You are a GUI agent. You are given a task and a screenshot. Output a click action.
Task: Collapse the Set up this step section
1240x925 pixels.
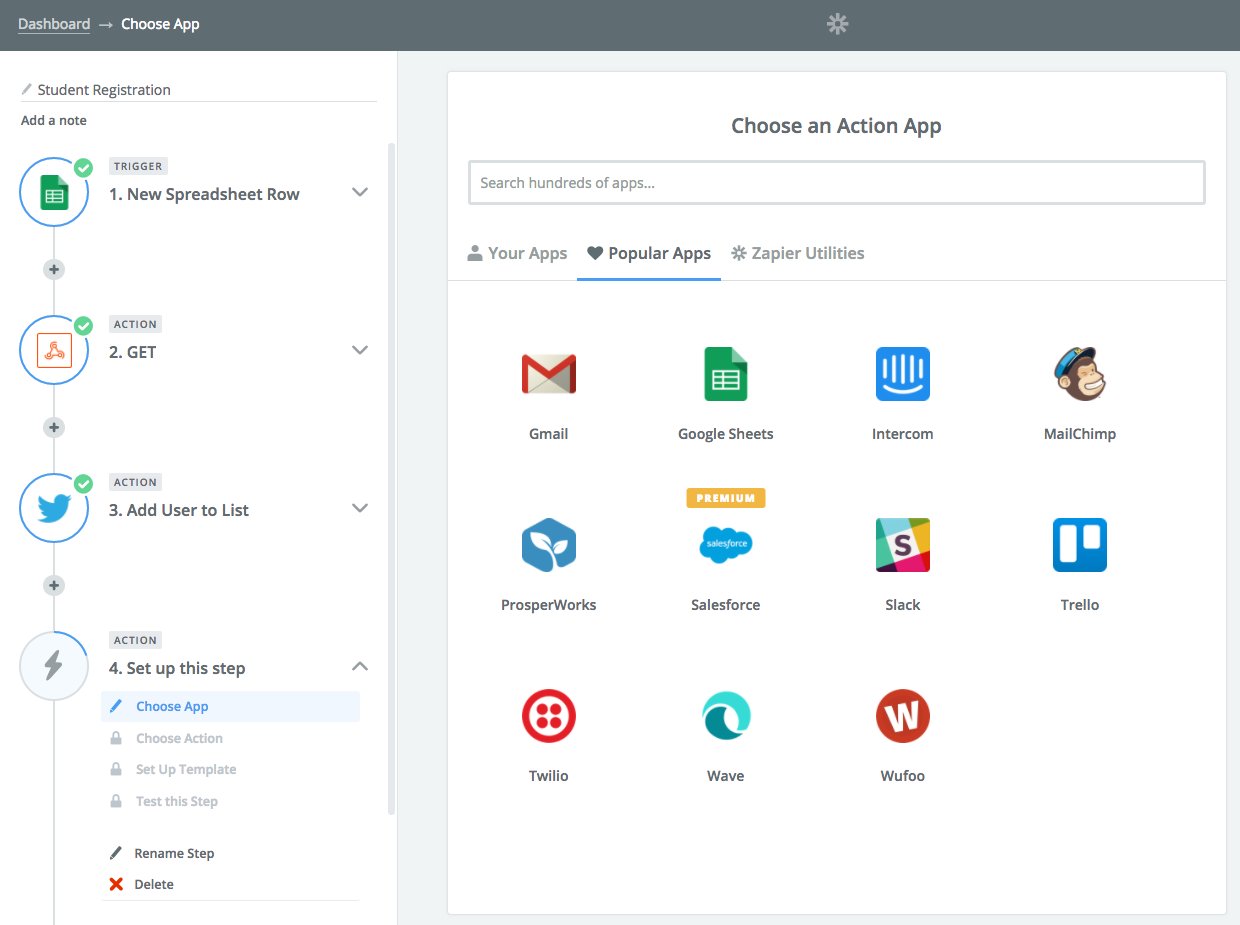(x=360, y=666)
